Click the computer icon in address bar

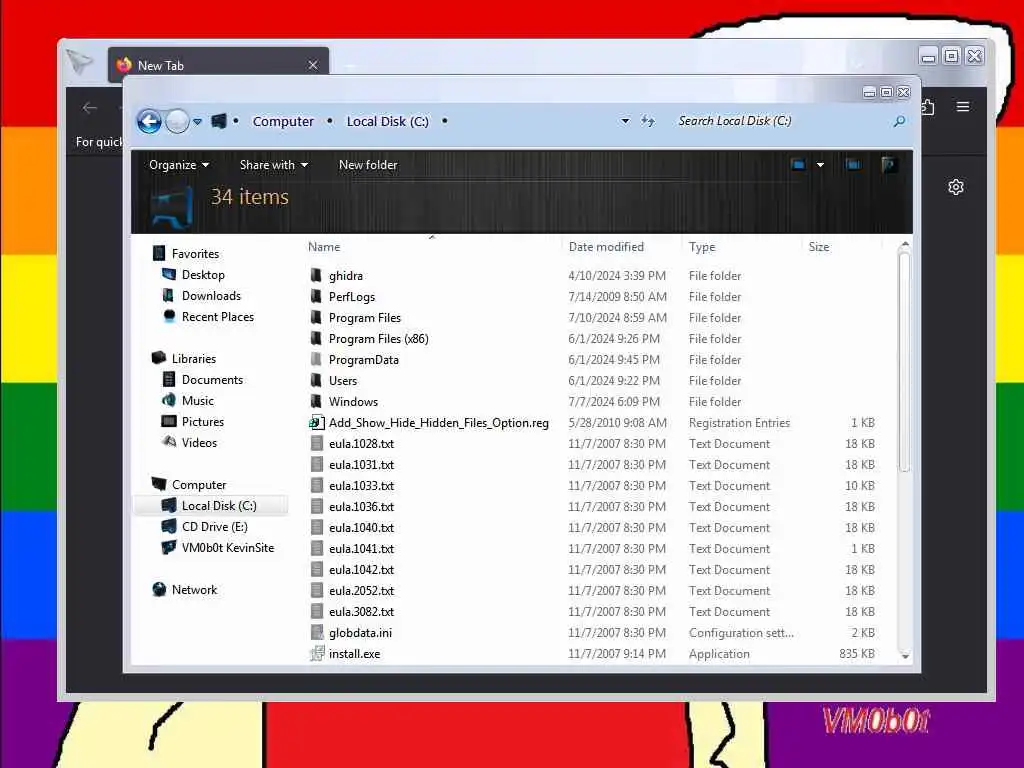[219, 121]
